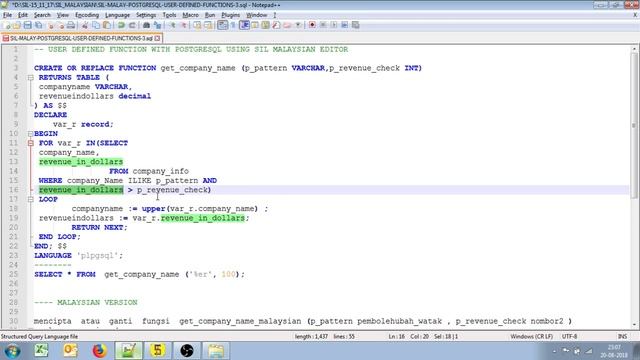This screenshot has height=360, width=640.
Task: Toggle Show all characters icon
Action: pos(233,25)
